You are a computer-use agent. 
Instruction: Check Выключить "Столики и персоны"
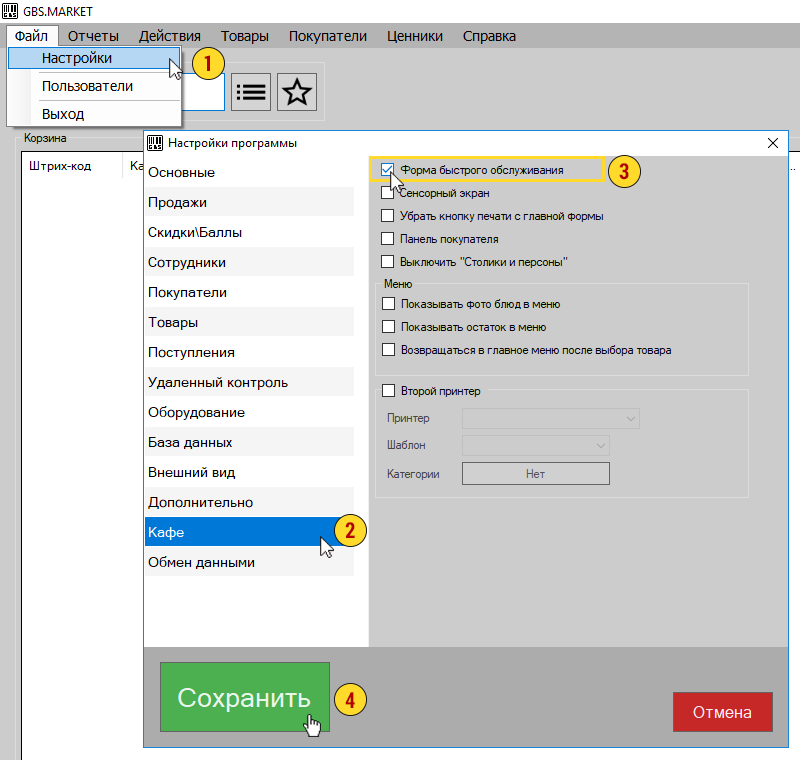pos(387,262)
